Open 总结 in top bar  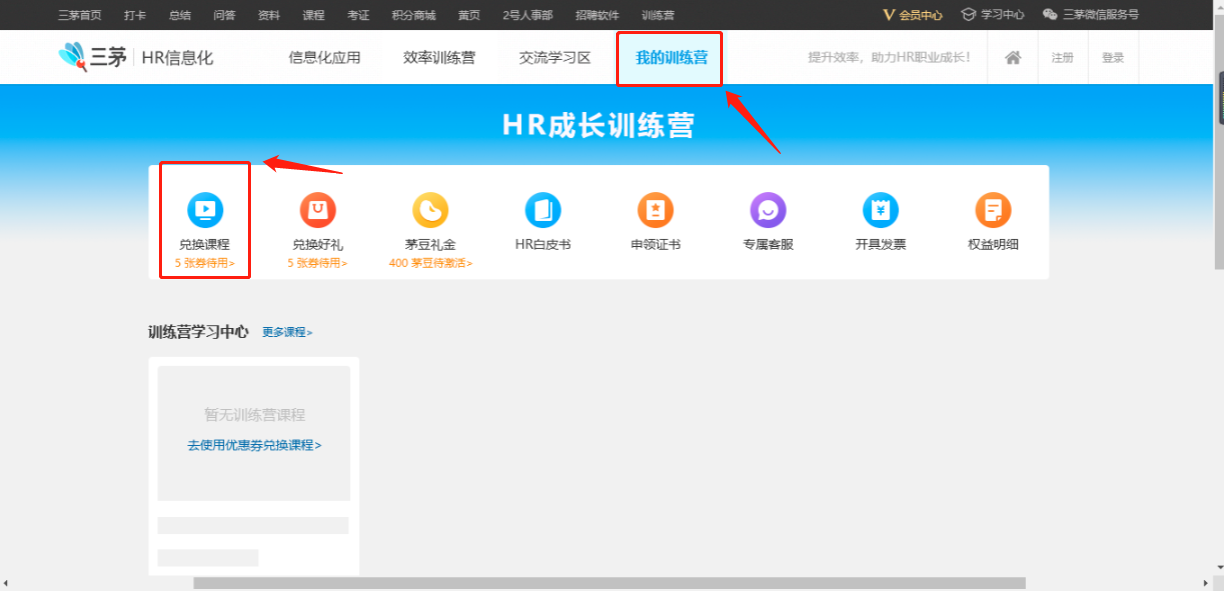(x=180, y=15)
